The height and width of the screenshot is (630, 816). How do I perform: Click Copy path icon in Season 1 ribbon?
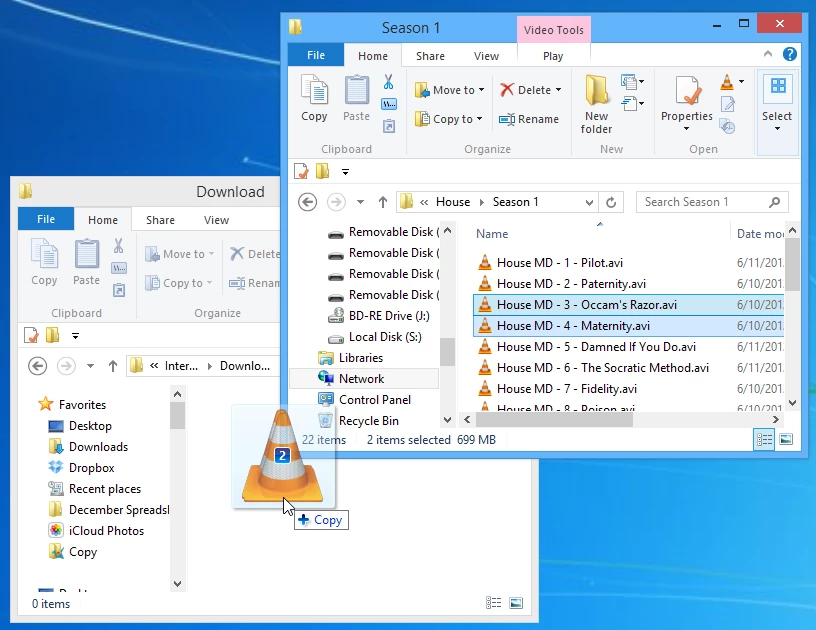pos(389,104)
